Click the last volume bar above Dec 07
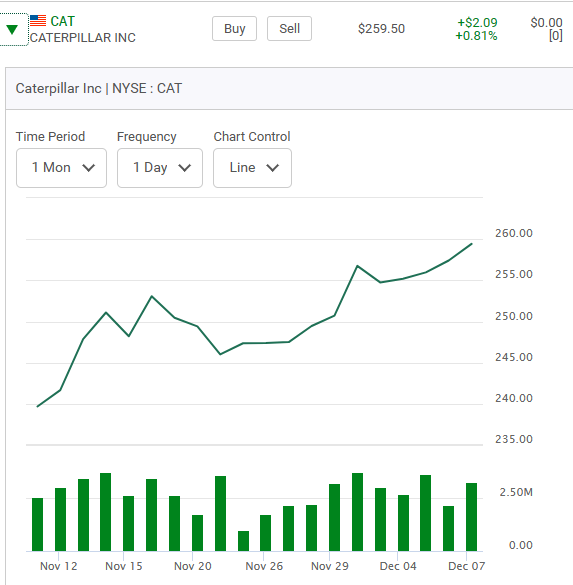 coord(472,517)
